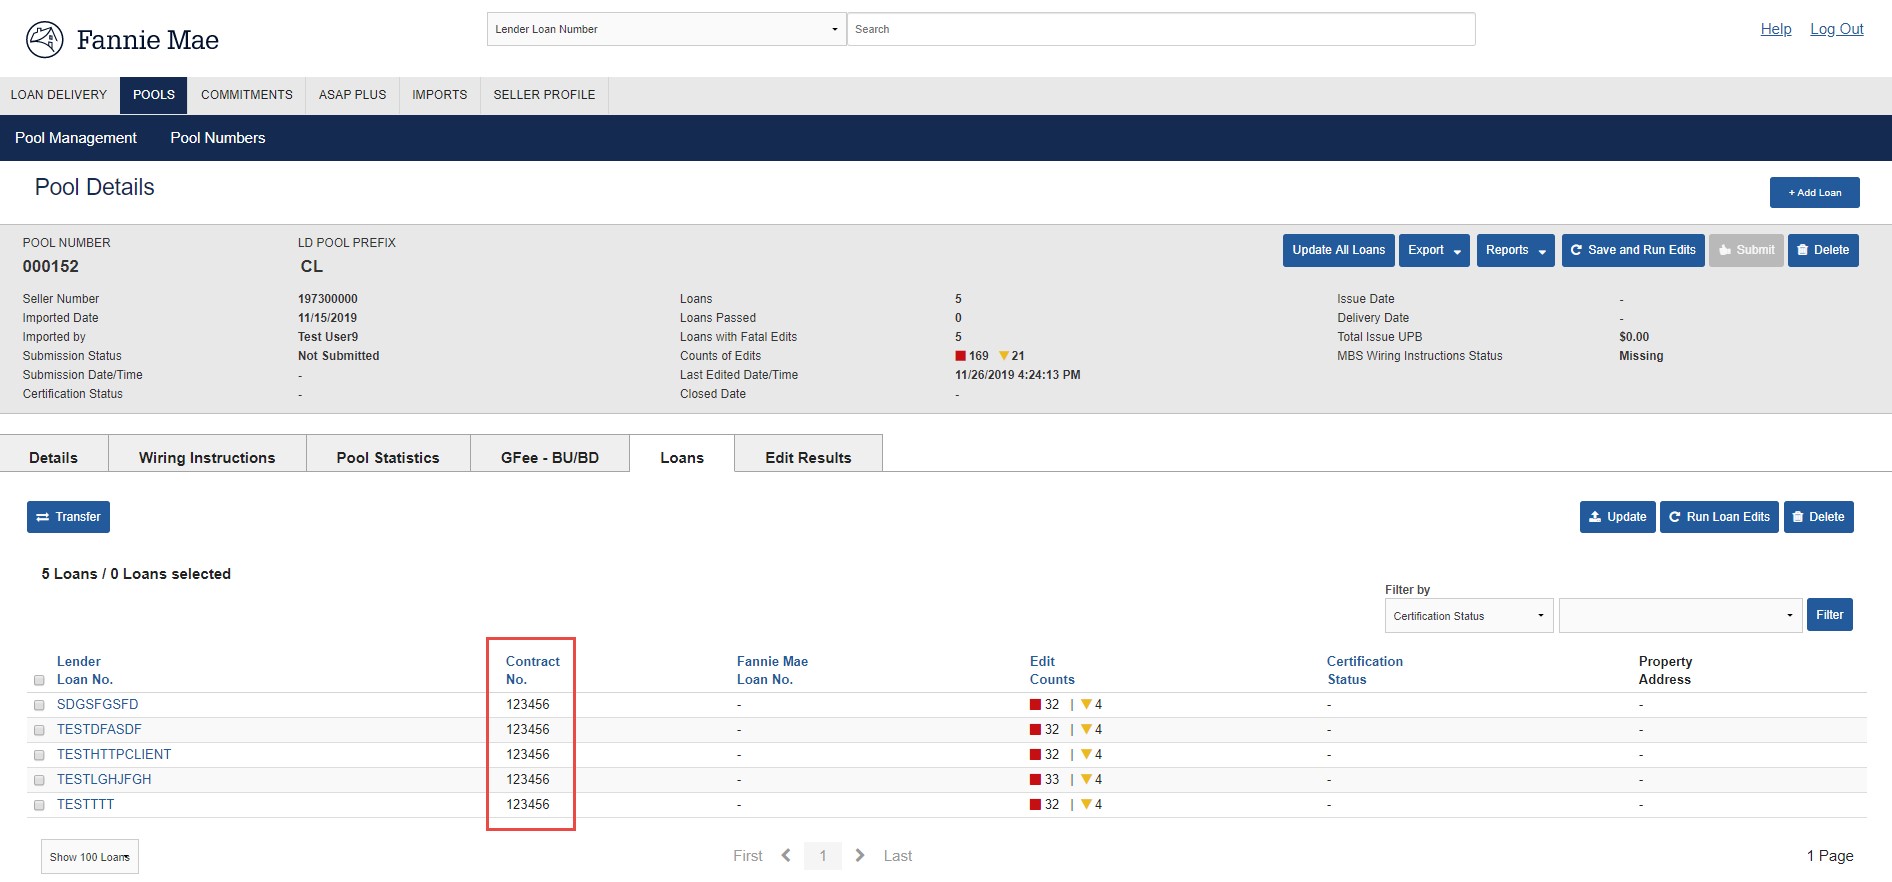Viewport: 1892px width, 882px height.
Task: Click the disabled Submit button
Action: click(1747, 250)
